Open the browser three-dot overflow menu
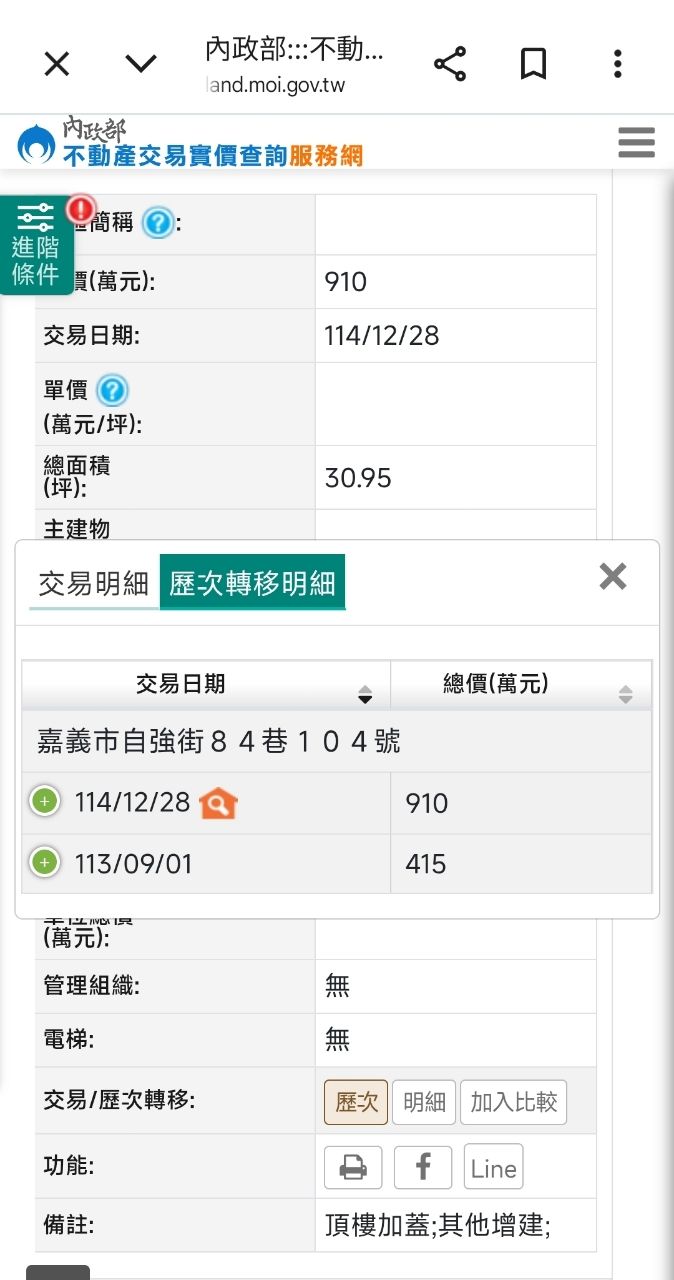The image size is (674, 1280). coord(618,64)
